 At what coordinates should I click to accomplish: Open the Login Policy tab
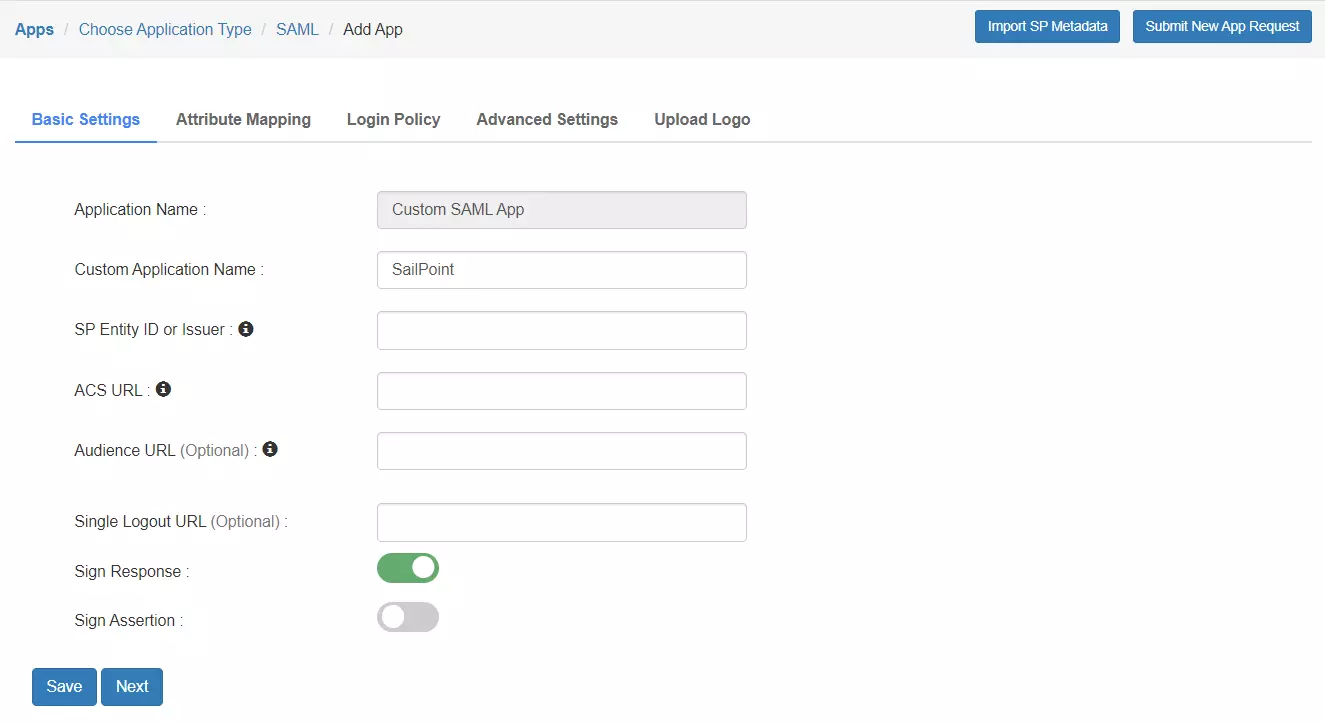click(393, 119)
